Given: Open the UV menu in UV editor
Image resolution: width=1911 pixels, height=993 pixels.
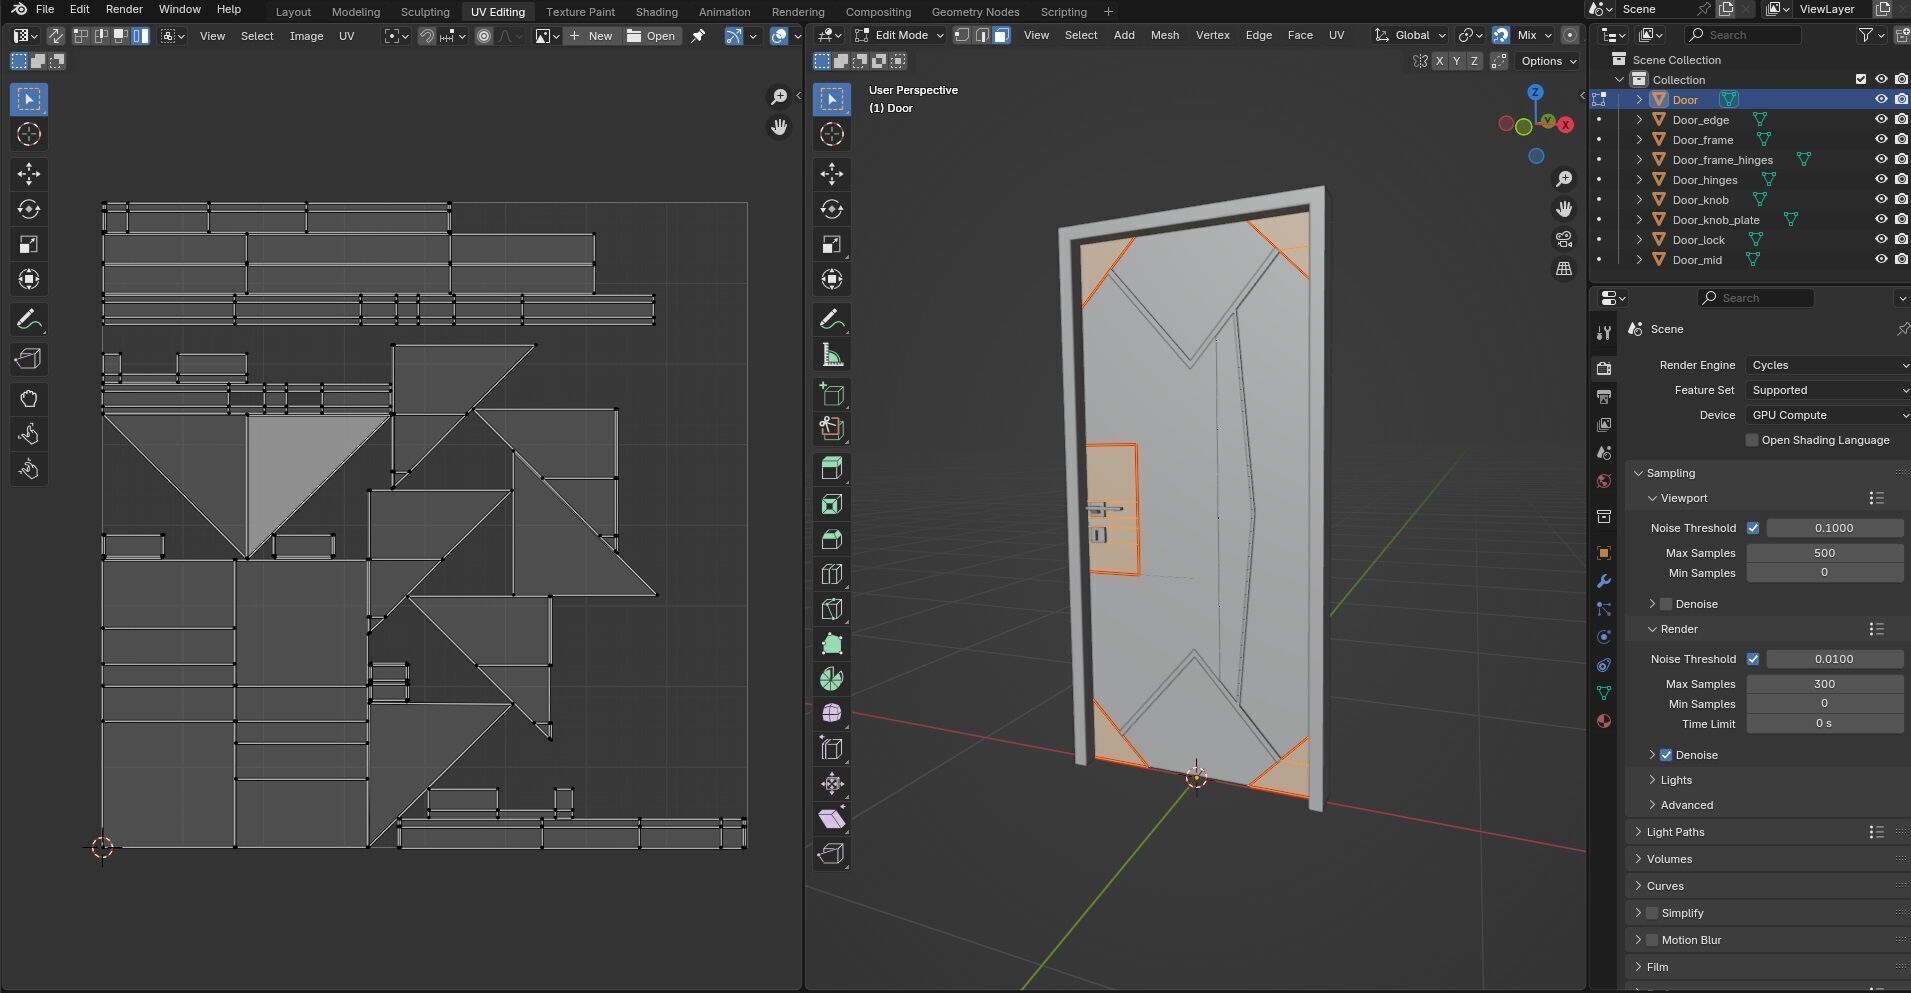Looking at the screenshot, I should click(x=346, y=36).
